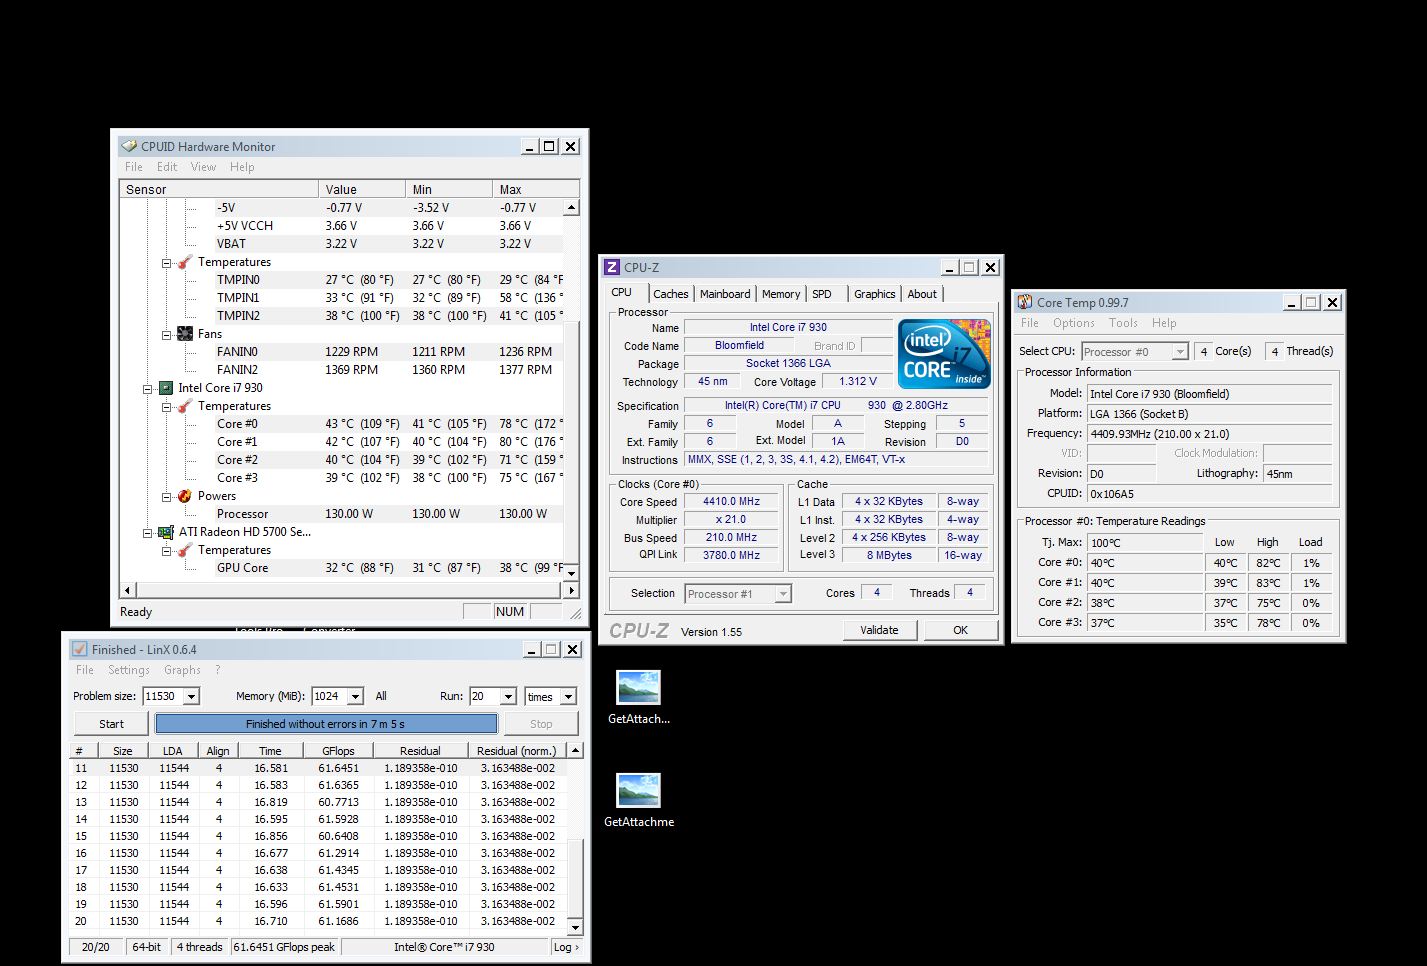Open Graphs menu in LinX
This screenshot has width=1427, height=966.
182,670
